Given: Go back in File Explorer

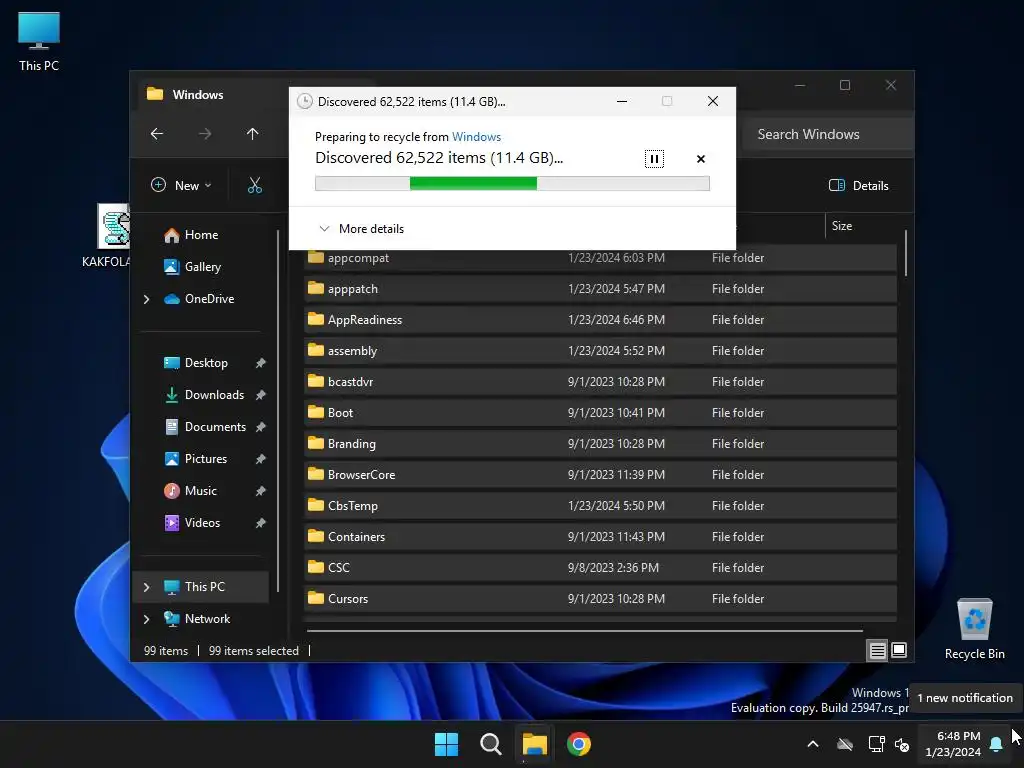Looking at the screenshot, I should (157, 134).
